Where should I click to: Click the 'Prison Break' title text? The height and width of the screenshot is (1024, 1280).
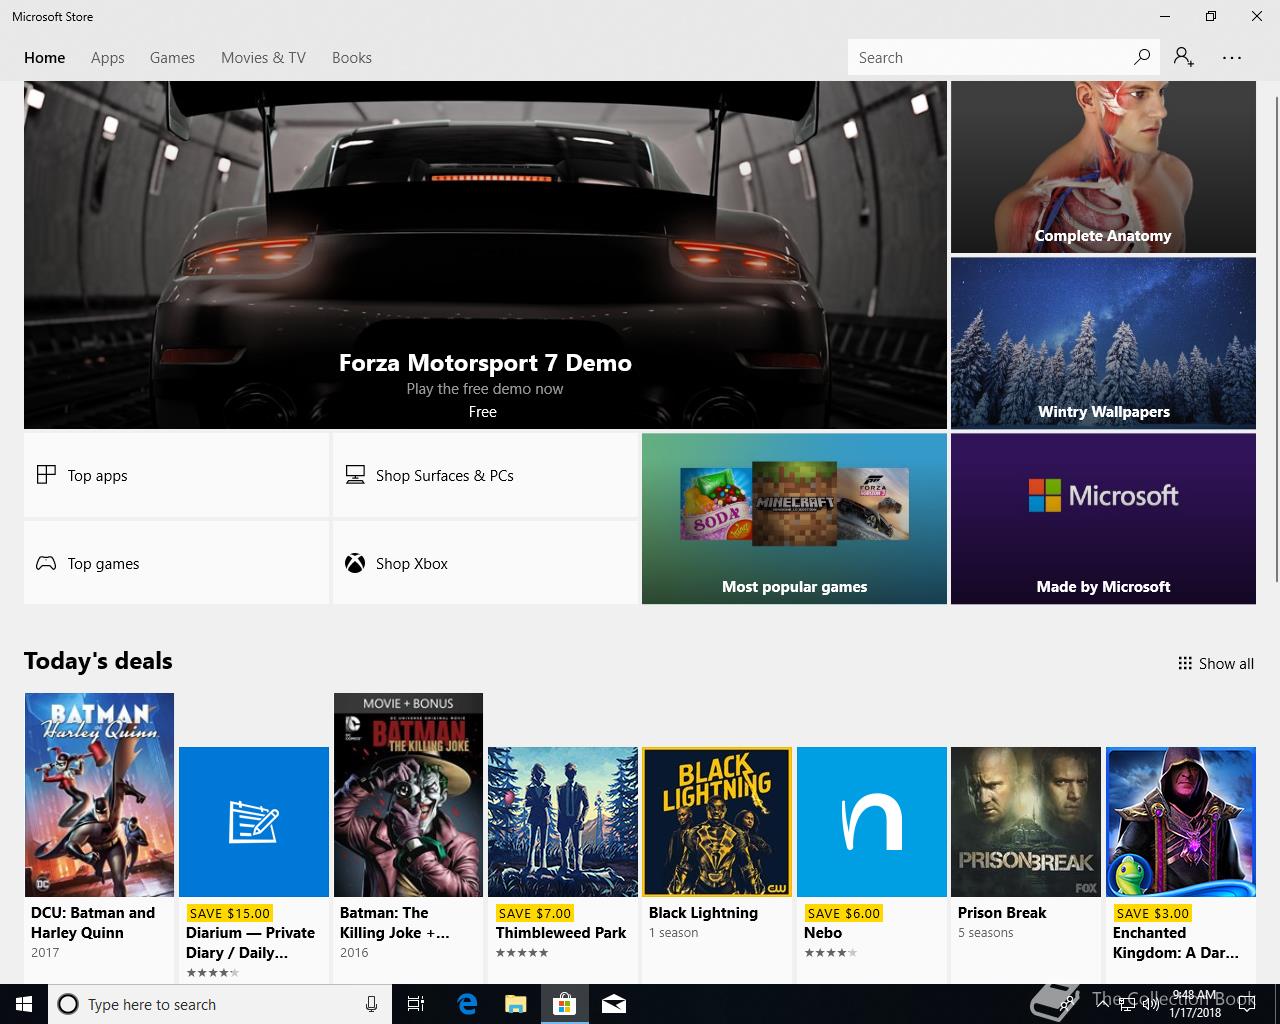1002,913
